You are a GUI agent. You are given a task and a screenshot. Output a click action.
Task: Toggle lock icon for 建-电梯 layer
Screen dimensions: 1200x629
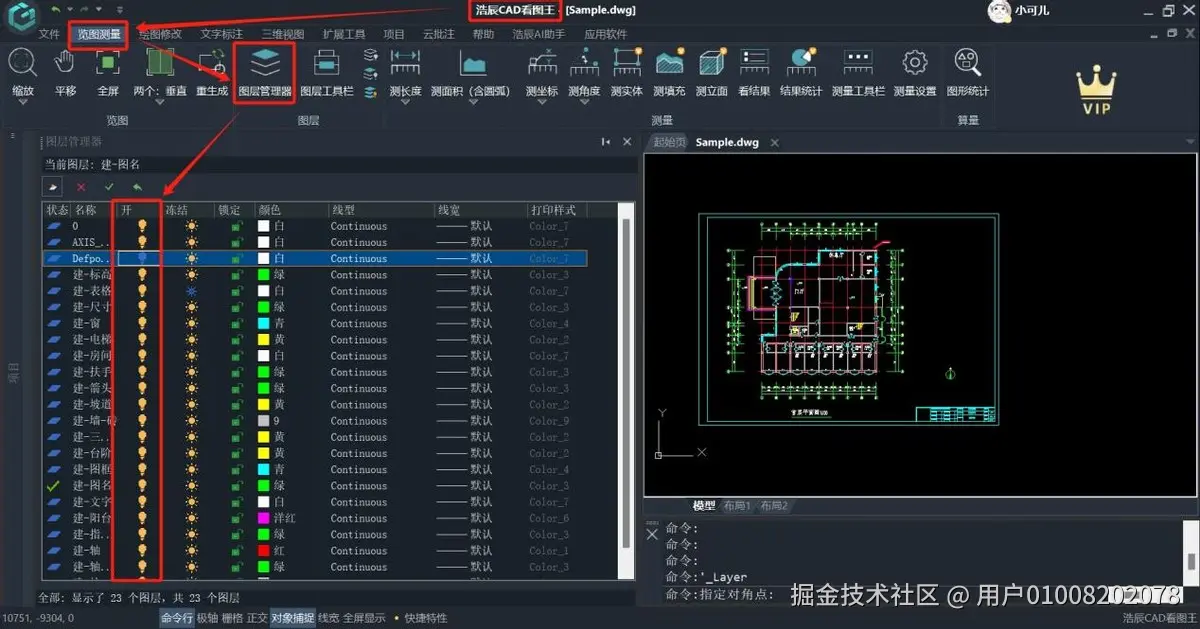[x=237, y=340]
